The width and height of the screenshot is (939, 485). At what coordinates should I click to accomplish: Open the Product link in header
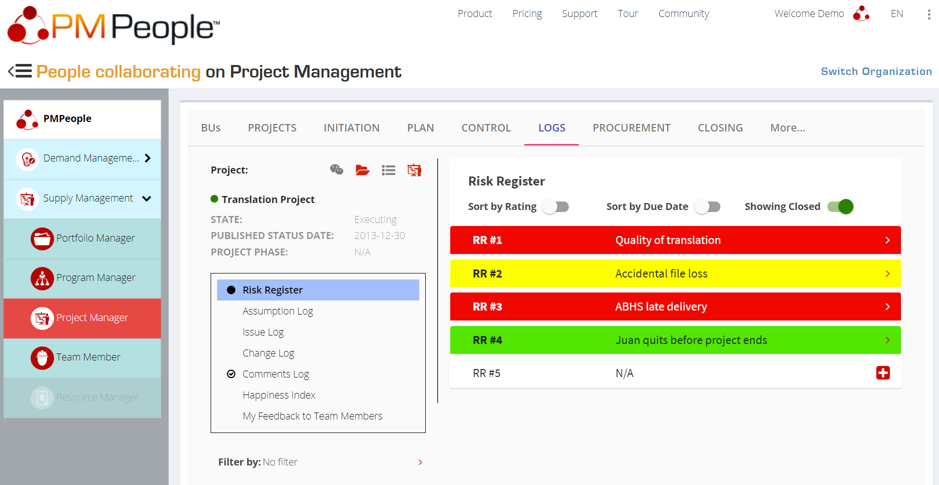475,14
